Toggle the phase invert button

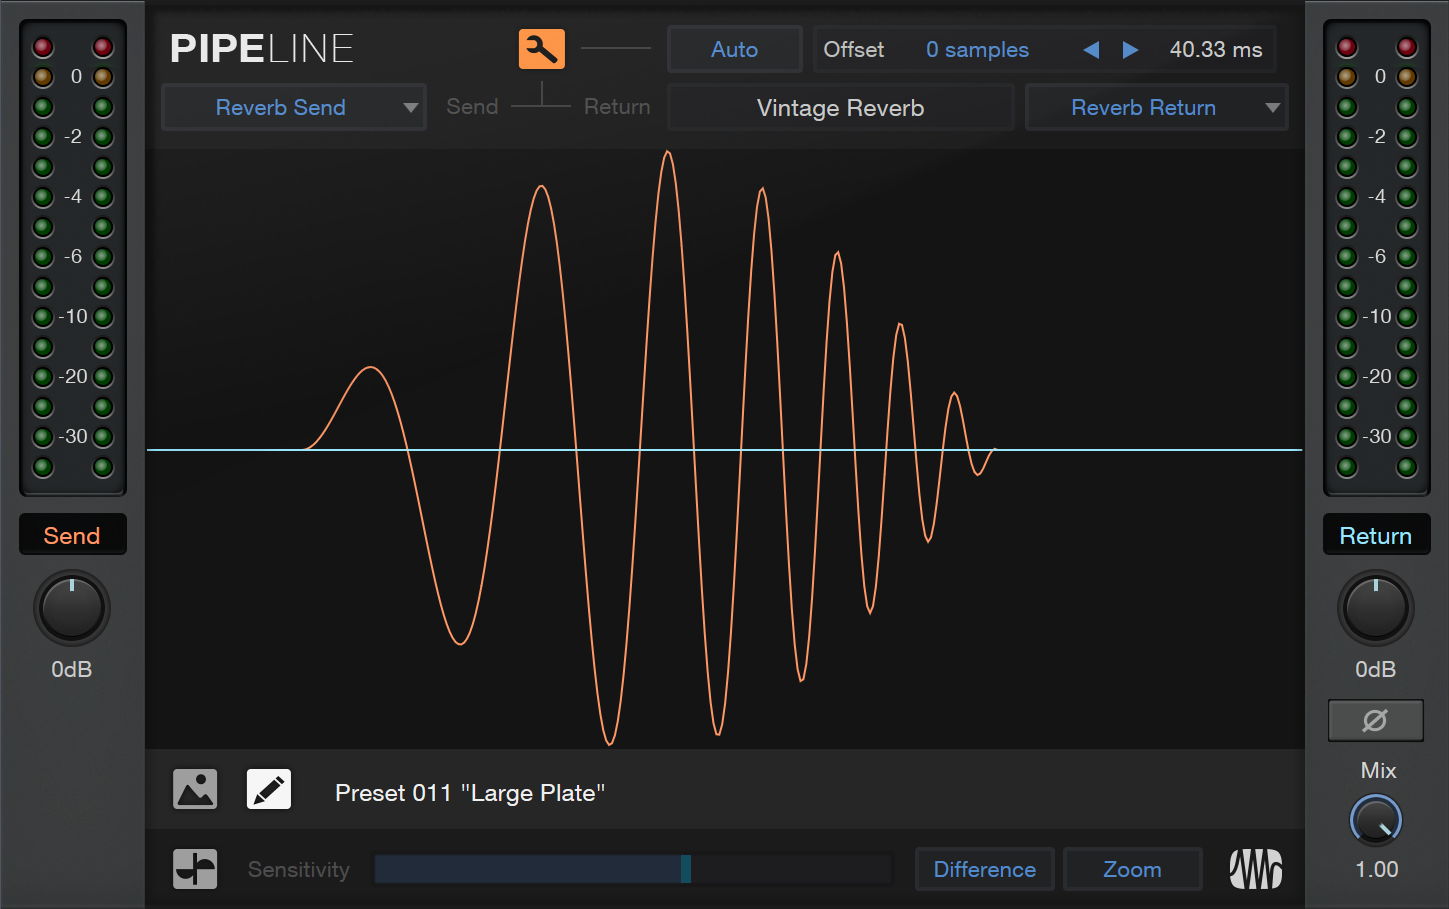point(1376,720)
